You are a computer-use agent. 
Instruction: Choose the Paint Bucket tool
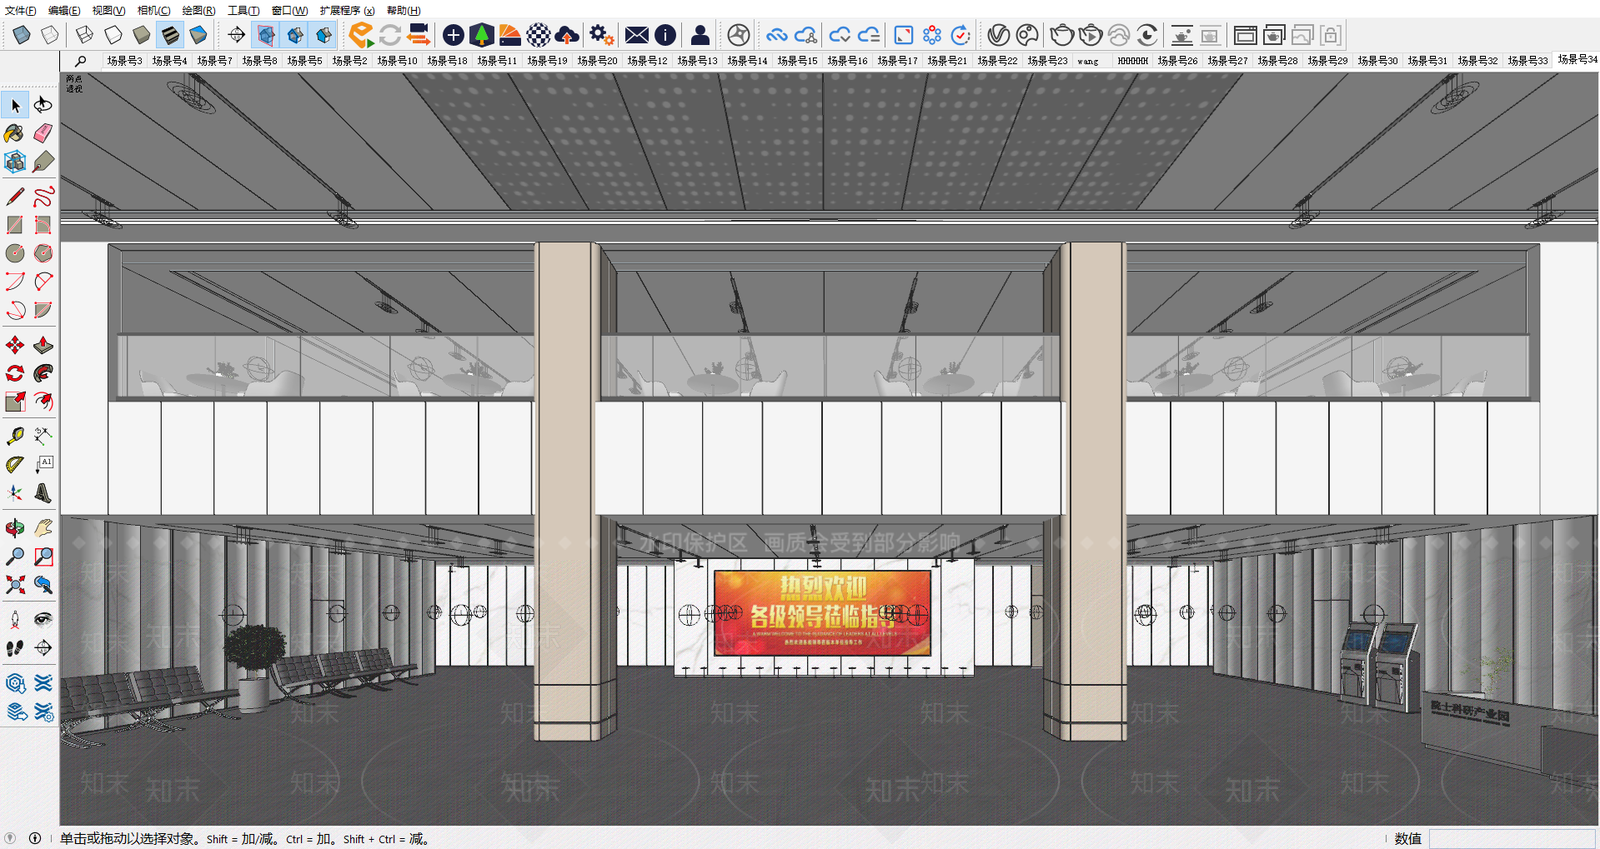coord(15,133)
